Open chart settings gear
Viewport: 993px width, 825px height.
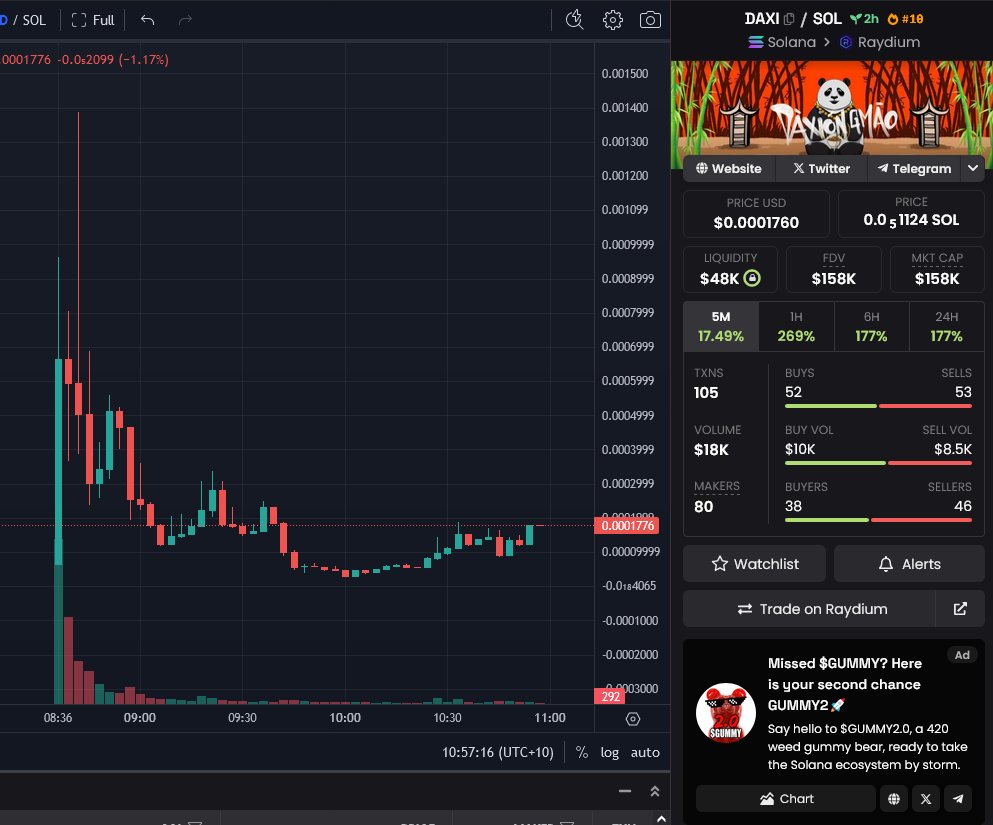pos(612,20)
